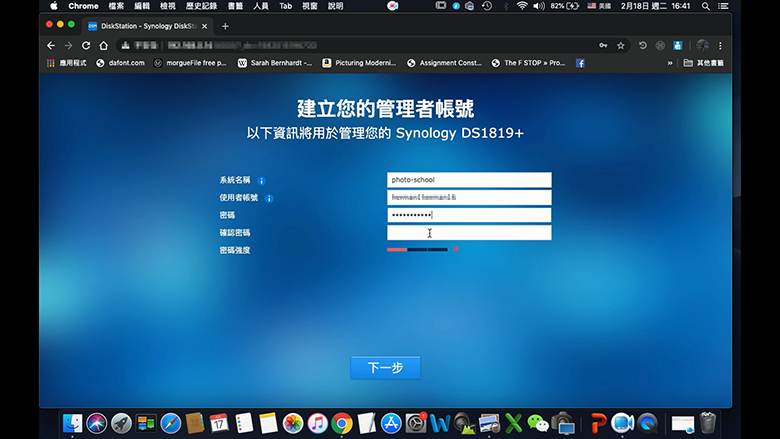Close the DiskStation tab
The width and height of the screenshot is (780, 439).
click(204, 26)
